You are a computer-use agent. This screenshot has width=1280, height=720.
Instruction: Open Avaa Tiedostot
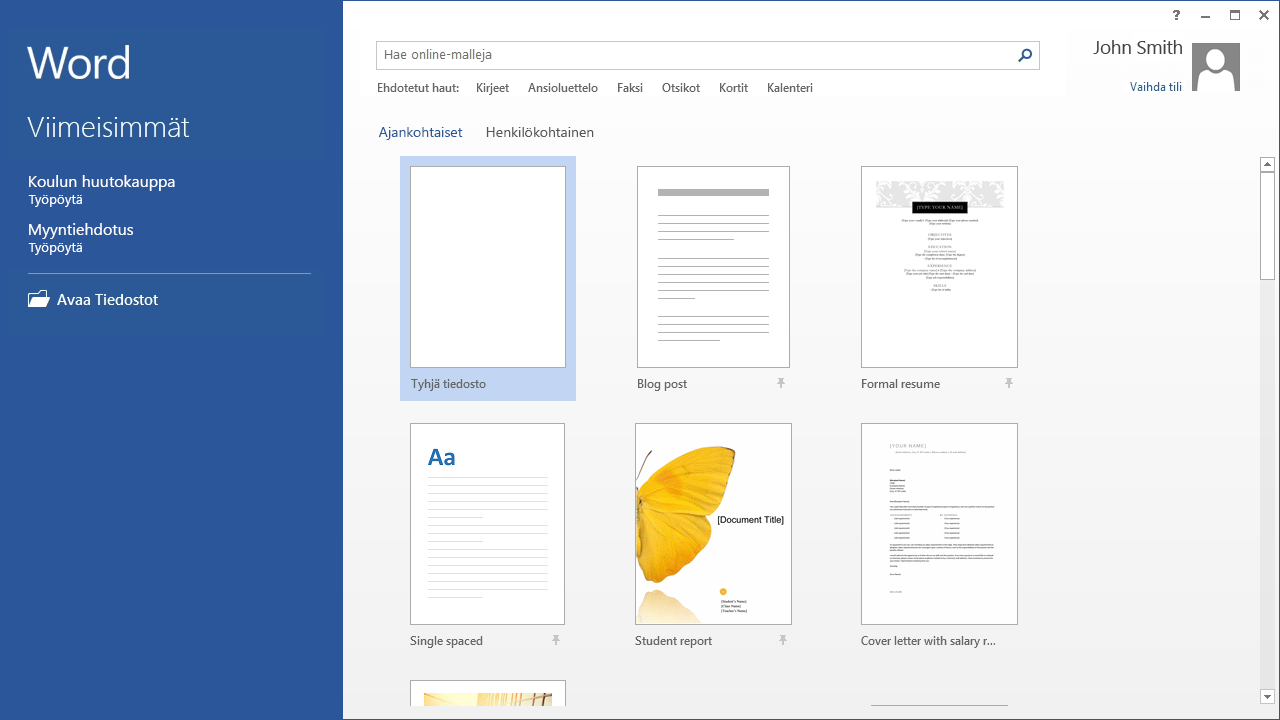(x=93, y=299)
